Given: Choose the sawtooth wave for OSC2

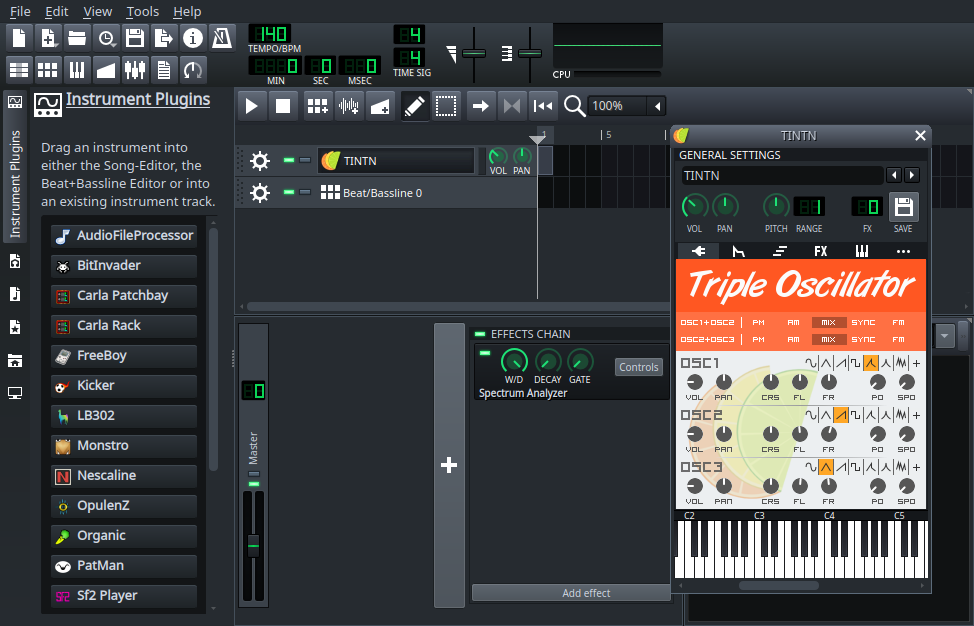Looking at the screenshot, I should click(840, 415).
